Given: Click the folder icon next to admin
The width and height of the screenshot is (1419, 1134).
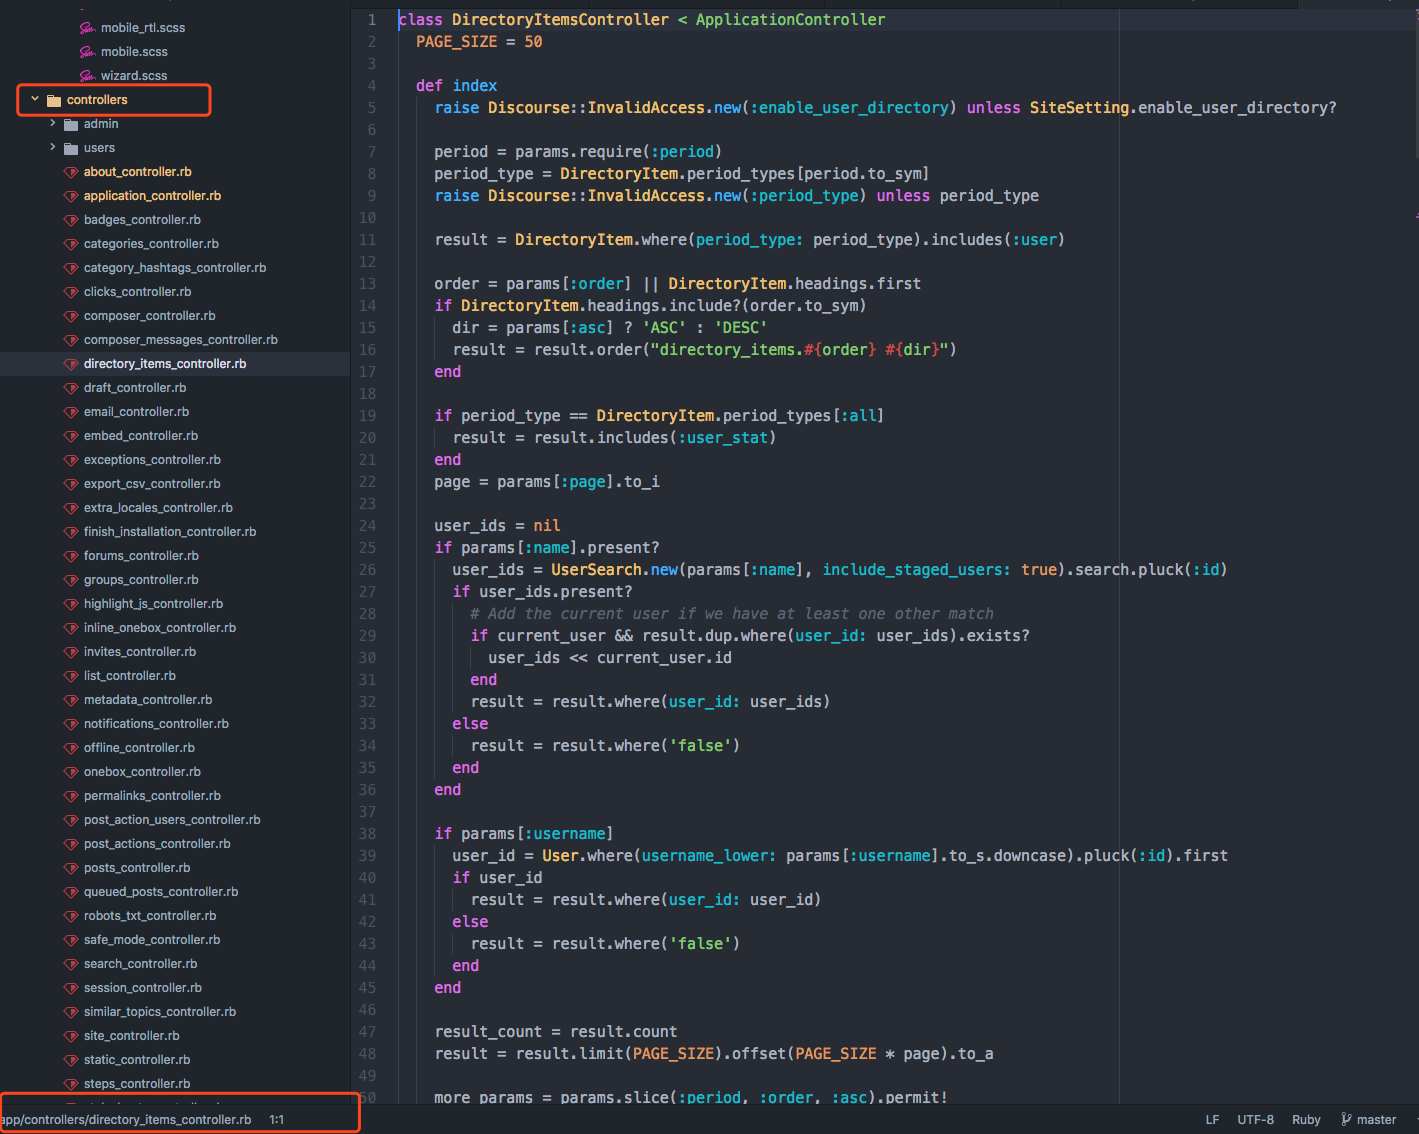Looking at the screenshot, I should 71,124.
